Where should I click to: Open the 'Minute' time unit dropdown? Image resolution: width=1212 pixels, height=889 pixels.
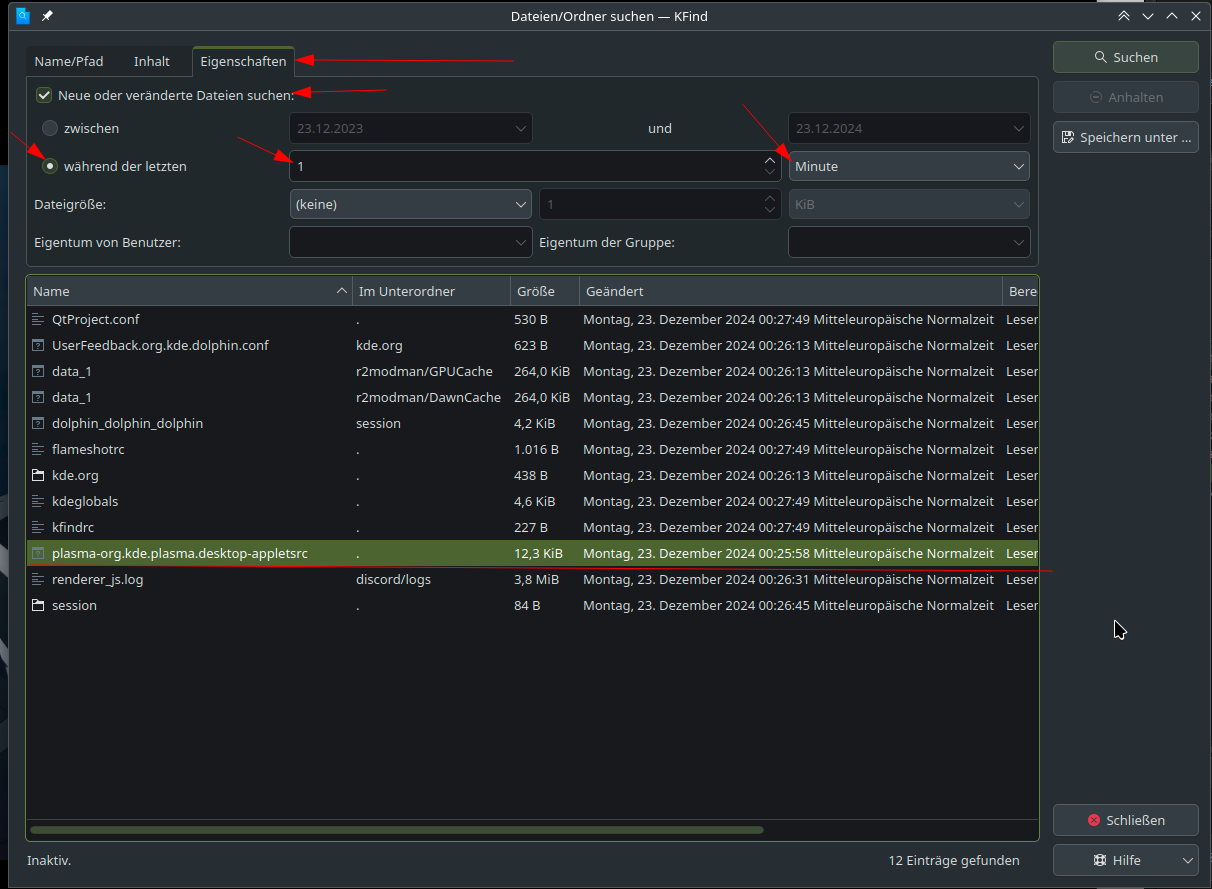pos(909,166)
